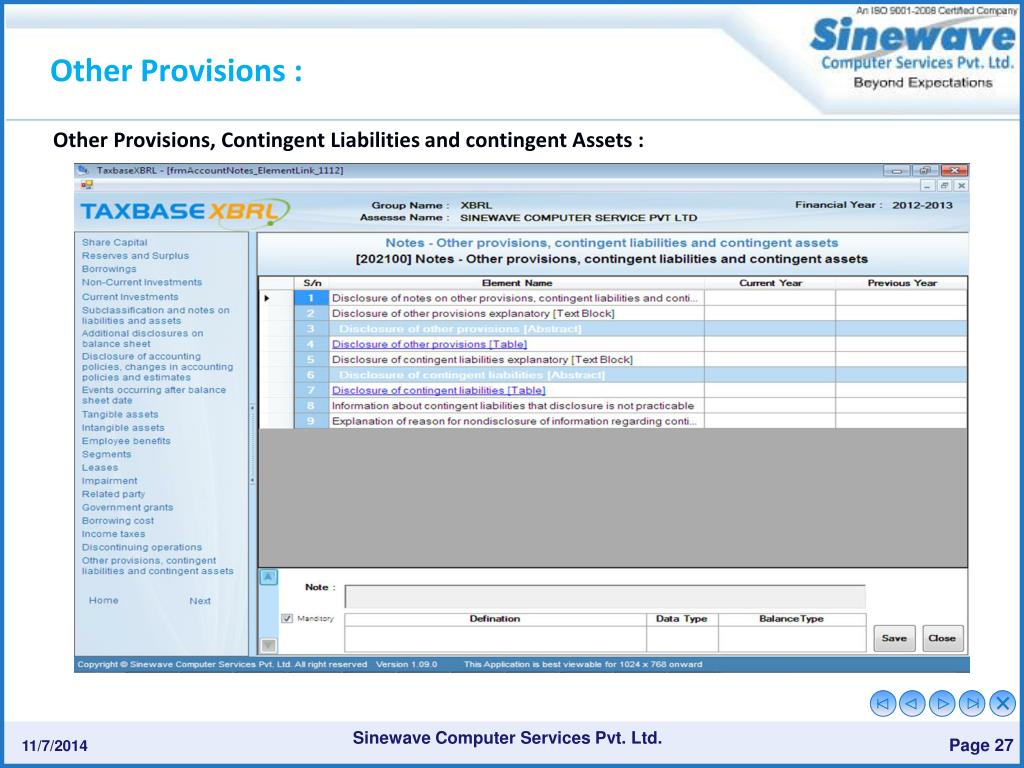Go to previous slide navigation icon
Screen dimensions: 1024x768
coord(912,703)
